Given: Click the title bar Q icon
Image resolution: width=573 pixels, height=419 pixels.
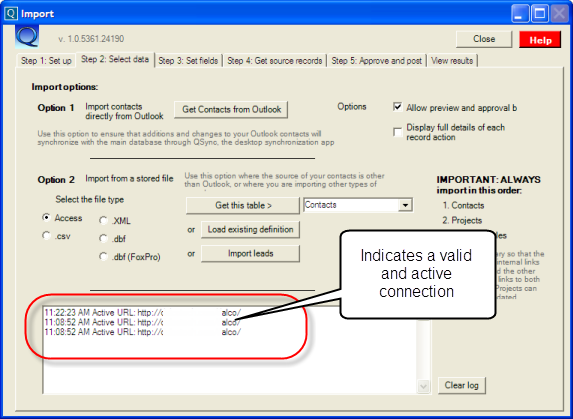Looking at the screenshot, I should tap(11, 14).
